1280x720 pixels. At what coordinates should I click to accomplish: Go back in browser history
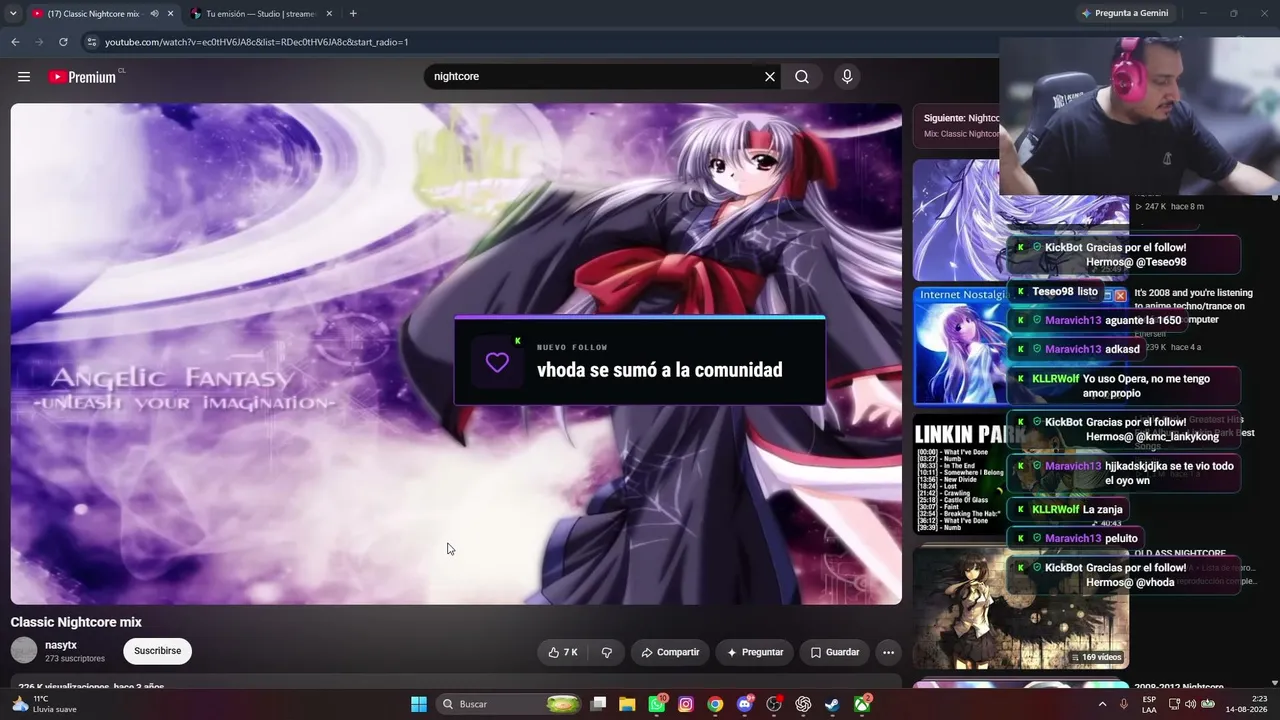[x=15, y=42]
